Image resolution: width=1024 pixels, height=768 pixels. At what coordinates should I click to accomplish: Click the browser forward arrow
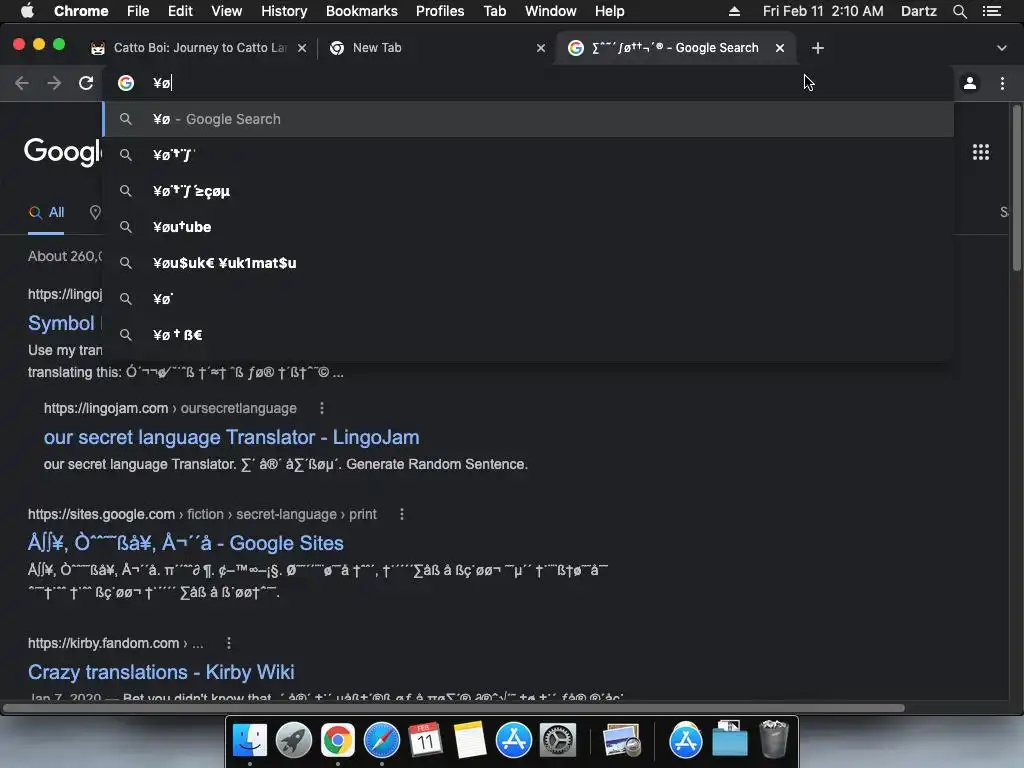point(54,83)
